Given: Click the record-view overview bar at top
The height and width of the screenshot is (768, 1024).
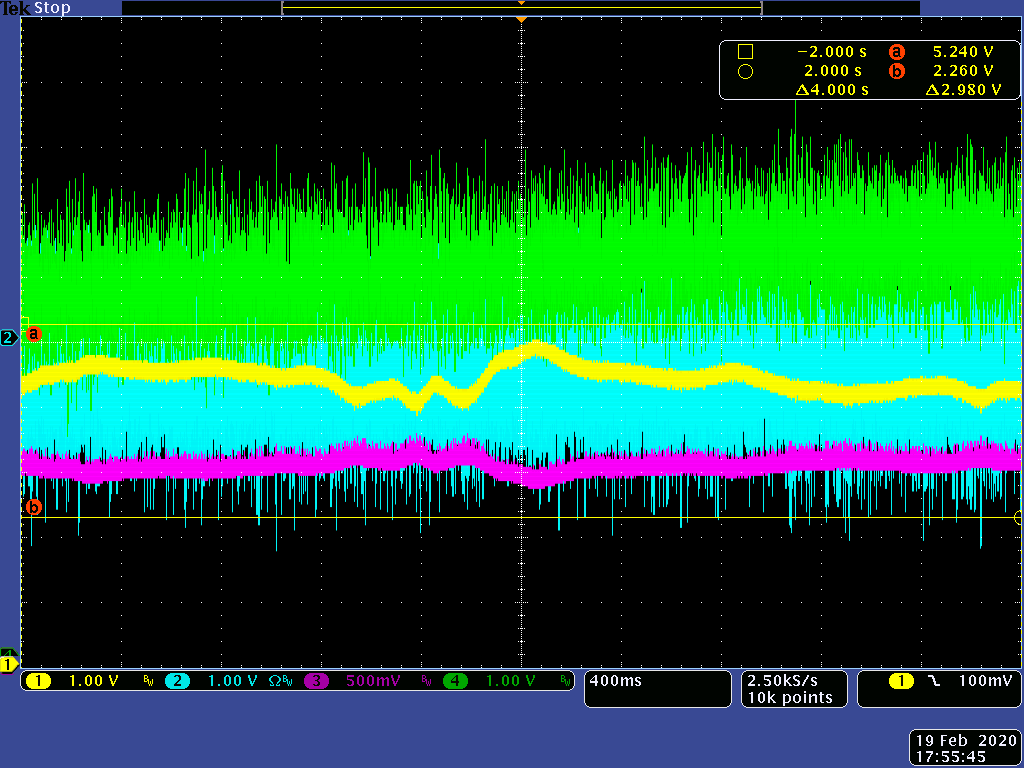Looking at the screenshot, I should tap(521, 7).
